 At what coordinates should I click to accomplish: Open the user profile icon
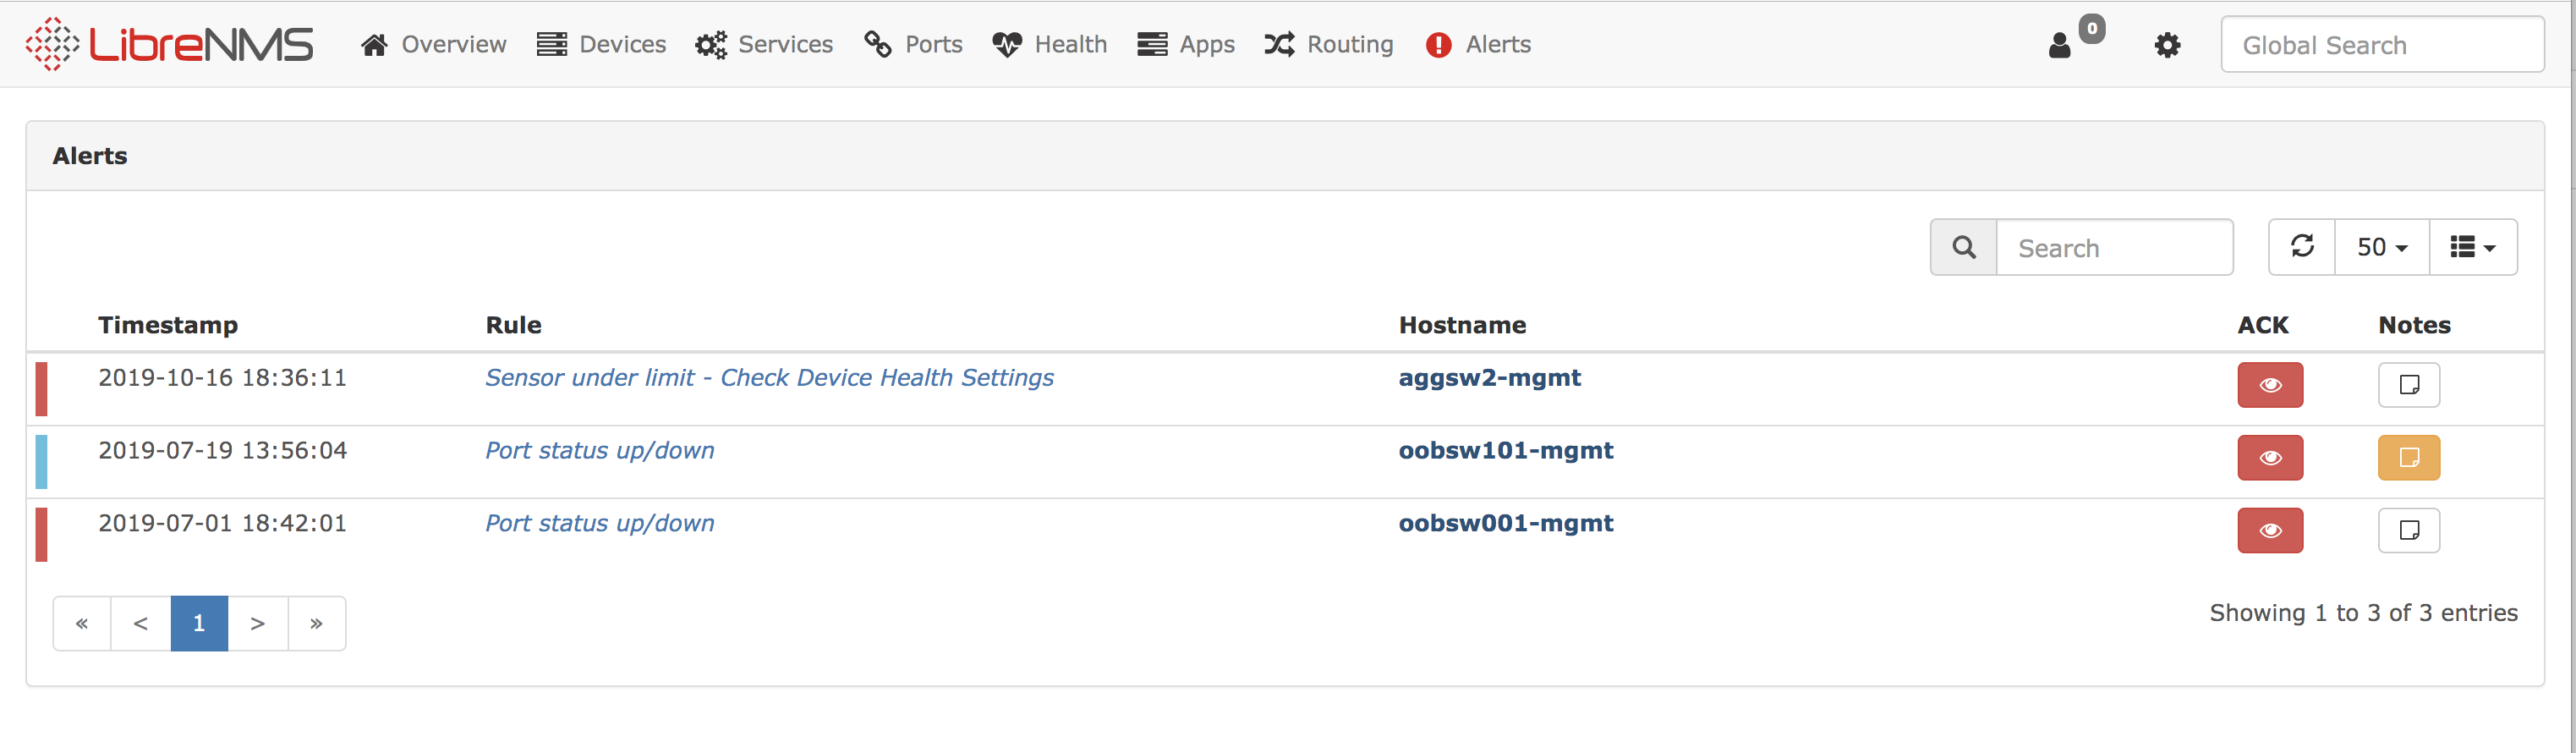2059,45
